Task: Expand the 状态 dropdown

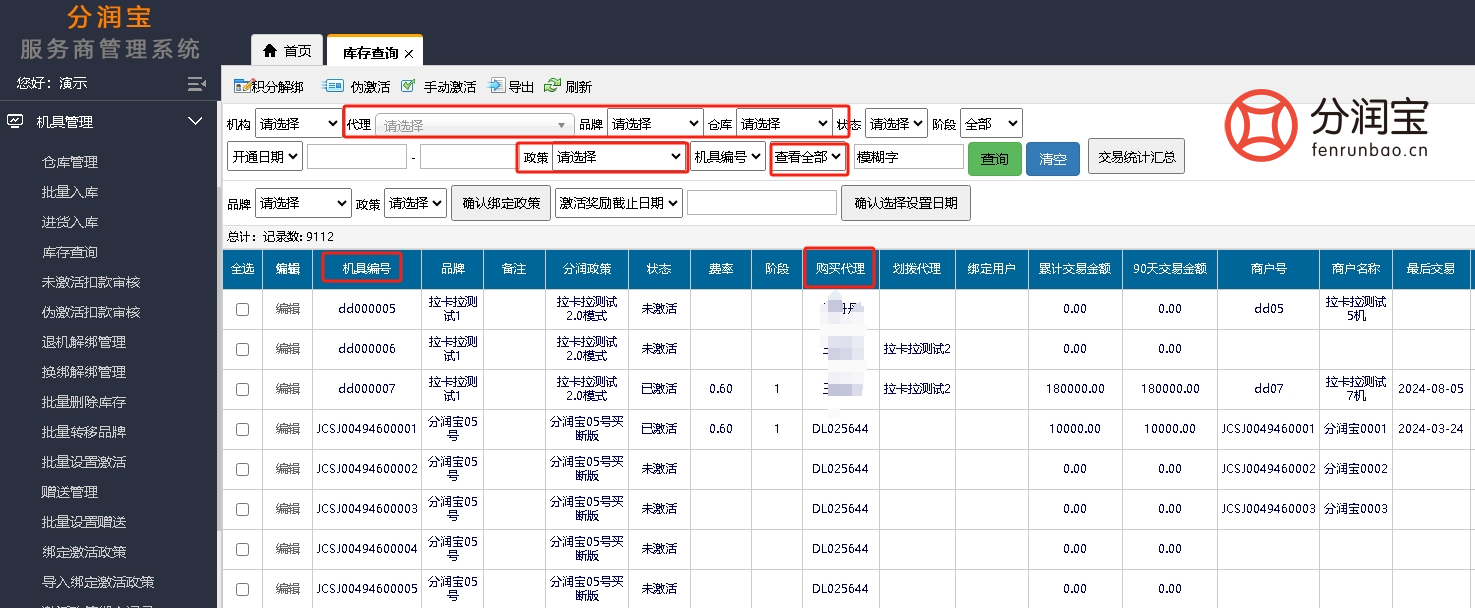Action: click(894, 122)
